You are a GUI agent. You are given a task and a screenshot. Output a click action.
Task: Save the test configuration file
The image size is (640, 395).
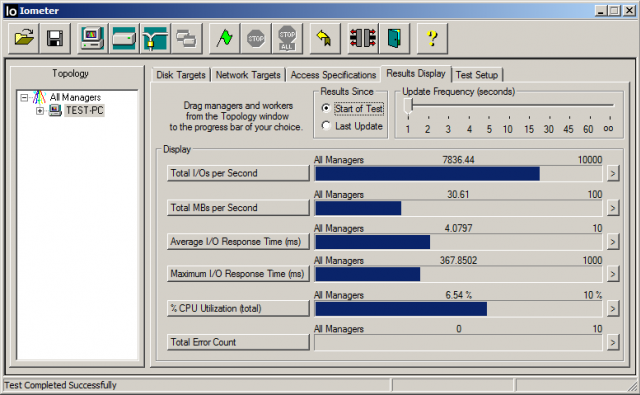tap(55, 38)
